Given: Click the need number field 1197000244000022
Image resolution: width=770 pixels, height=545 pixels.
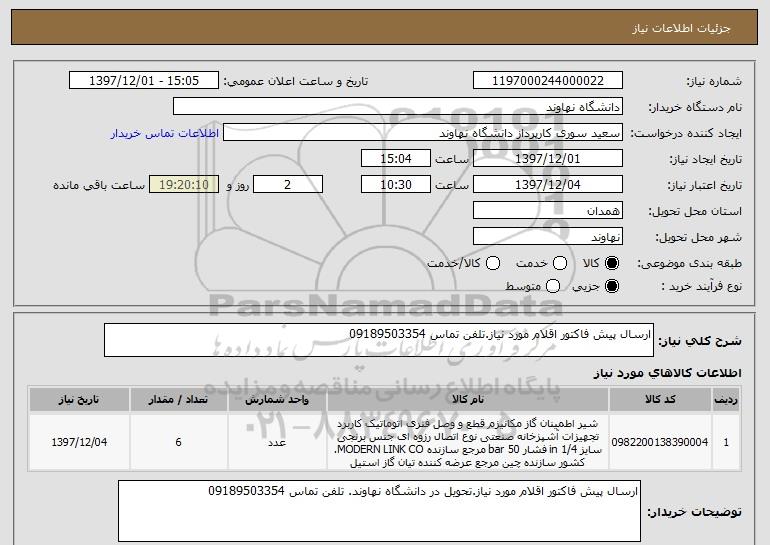Looking at the screenshot, I should coord(548,81).
